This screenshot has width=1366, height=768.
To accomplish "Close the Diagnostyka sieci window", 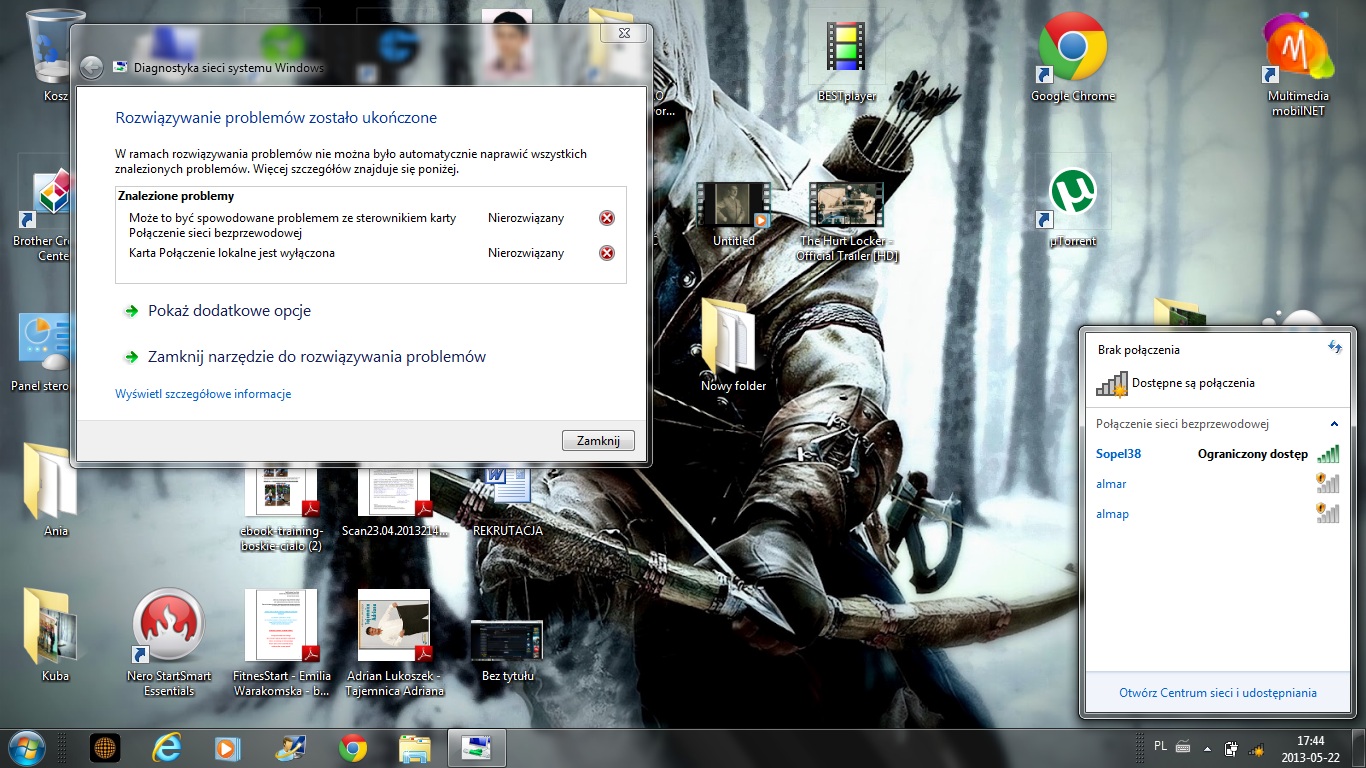I will point(623,33).
